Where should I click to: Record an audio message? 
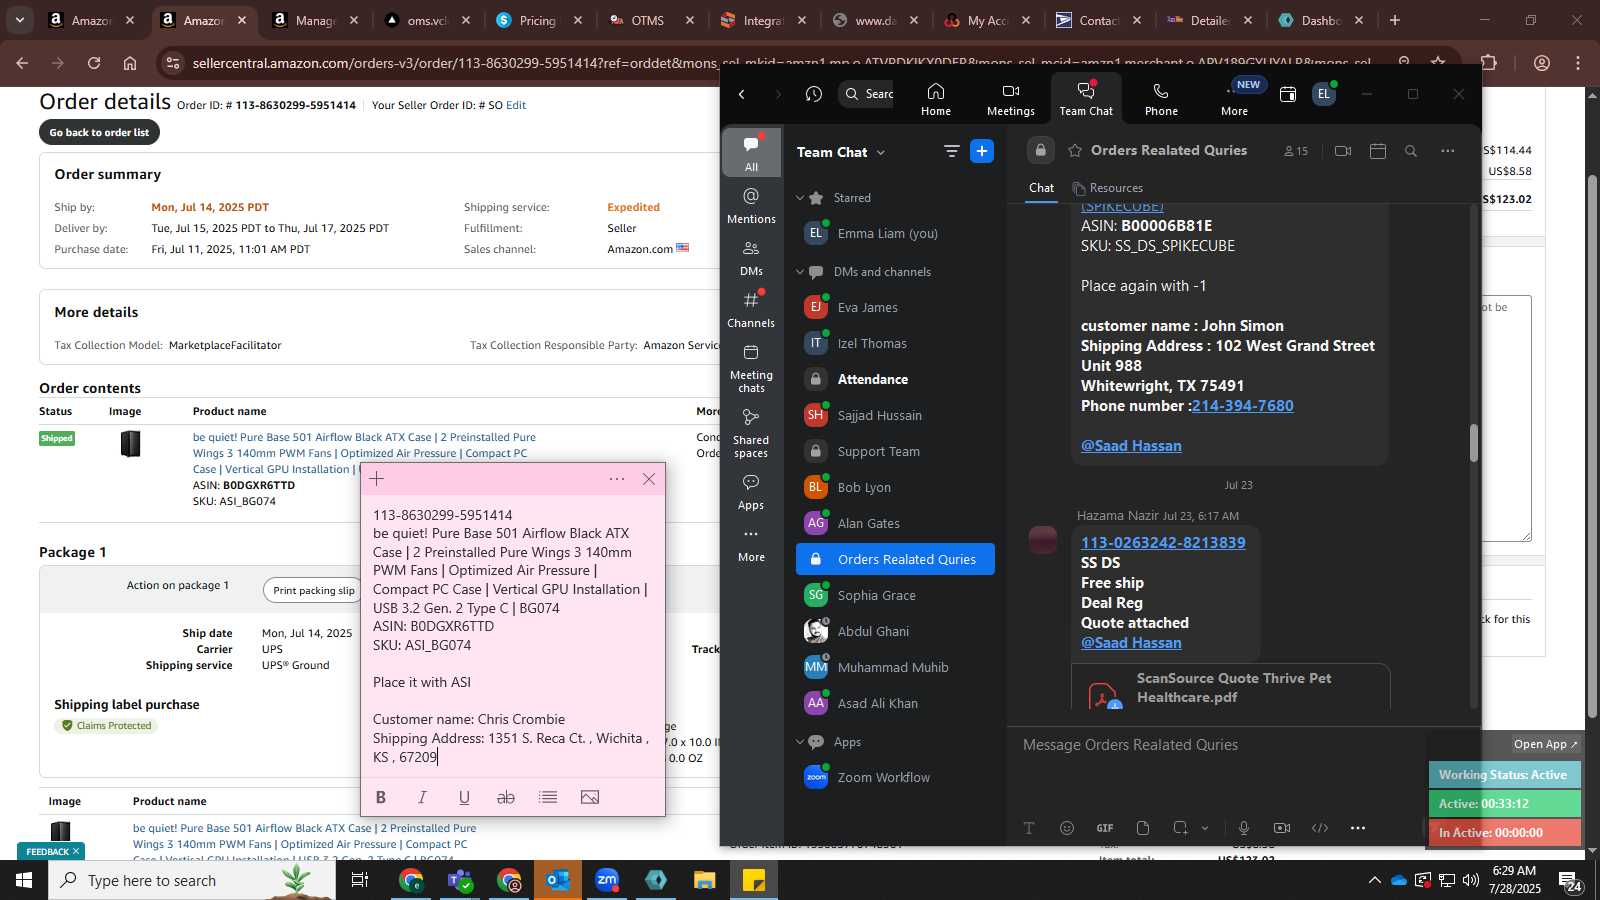pyautogui.click(x=1244, y=828)
